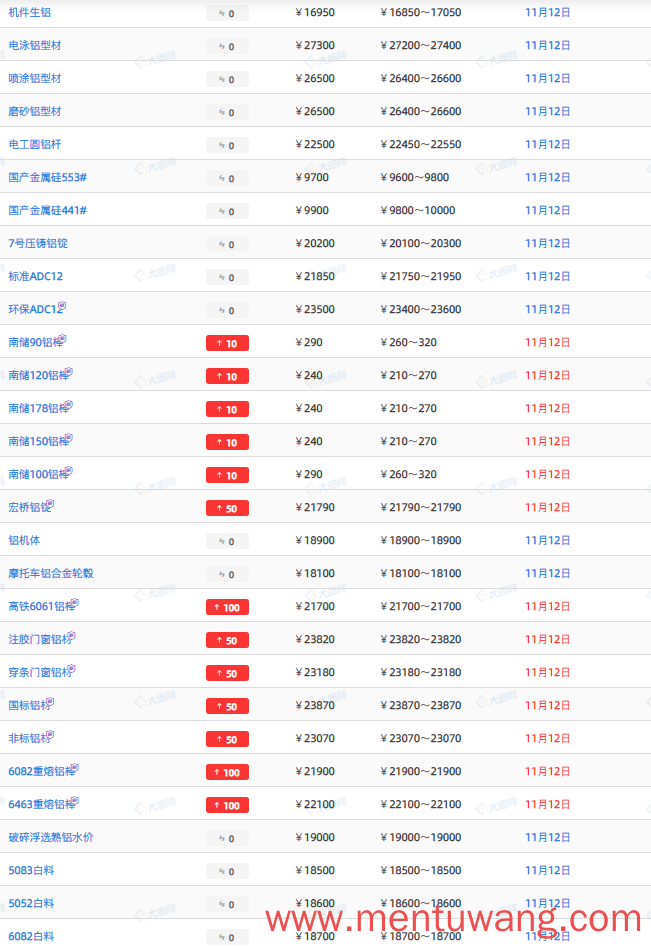Open the 南储150铝棒 link

(37, 441)
